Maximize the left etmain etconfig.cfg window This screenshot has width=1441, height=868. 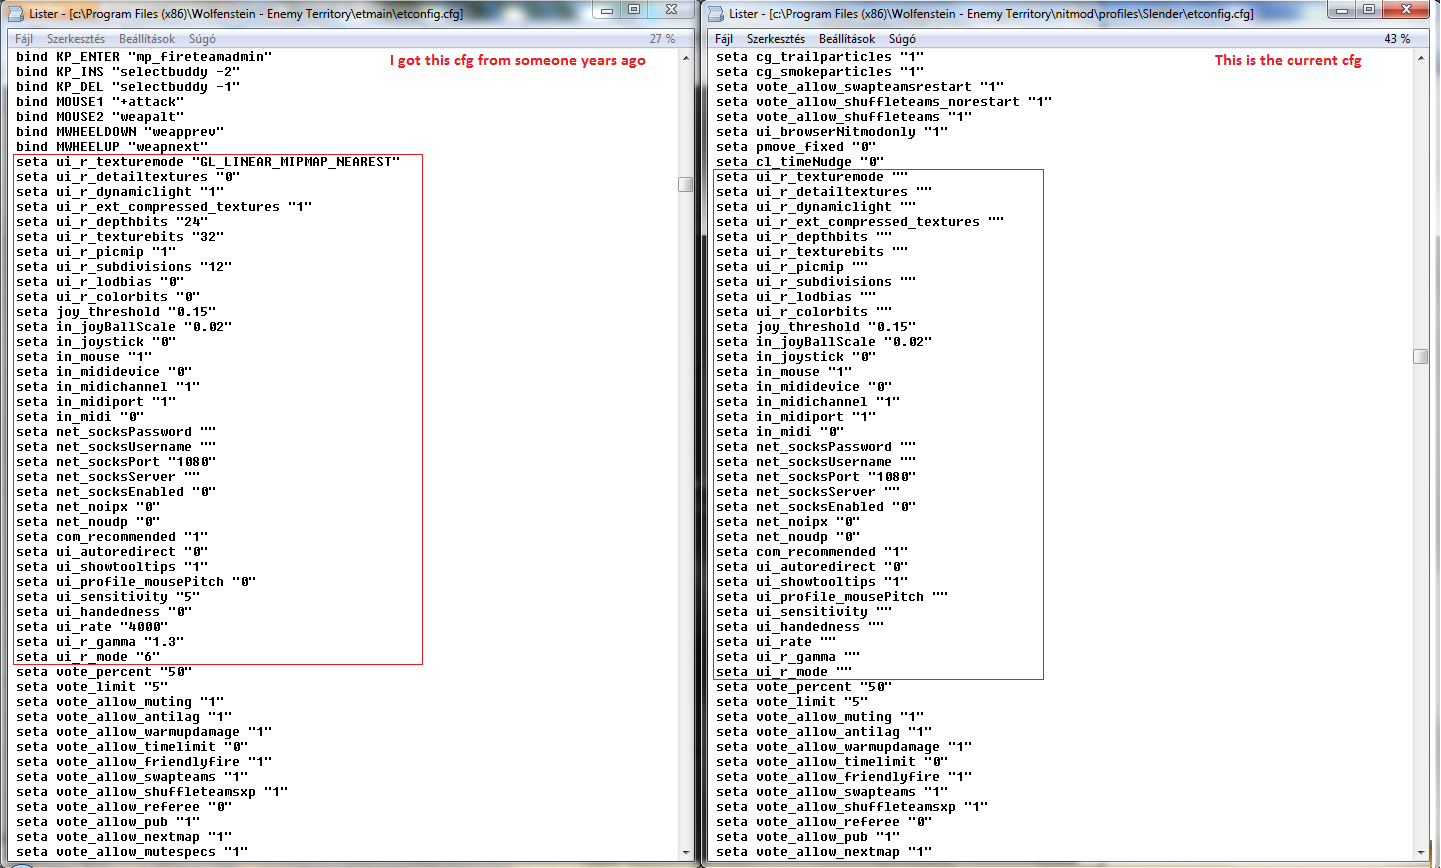(x=634, y=10)
